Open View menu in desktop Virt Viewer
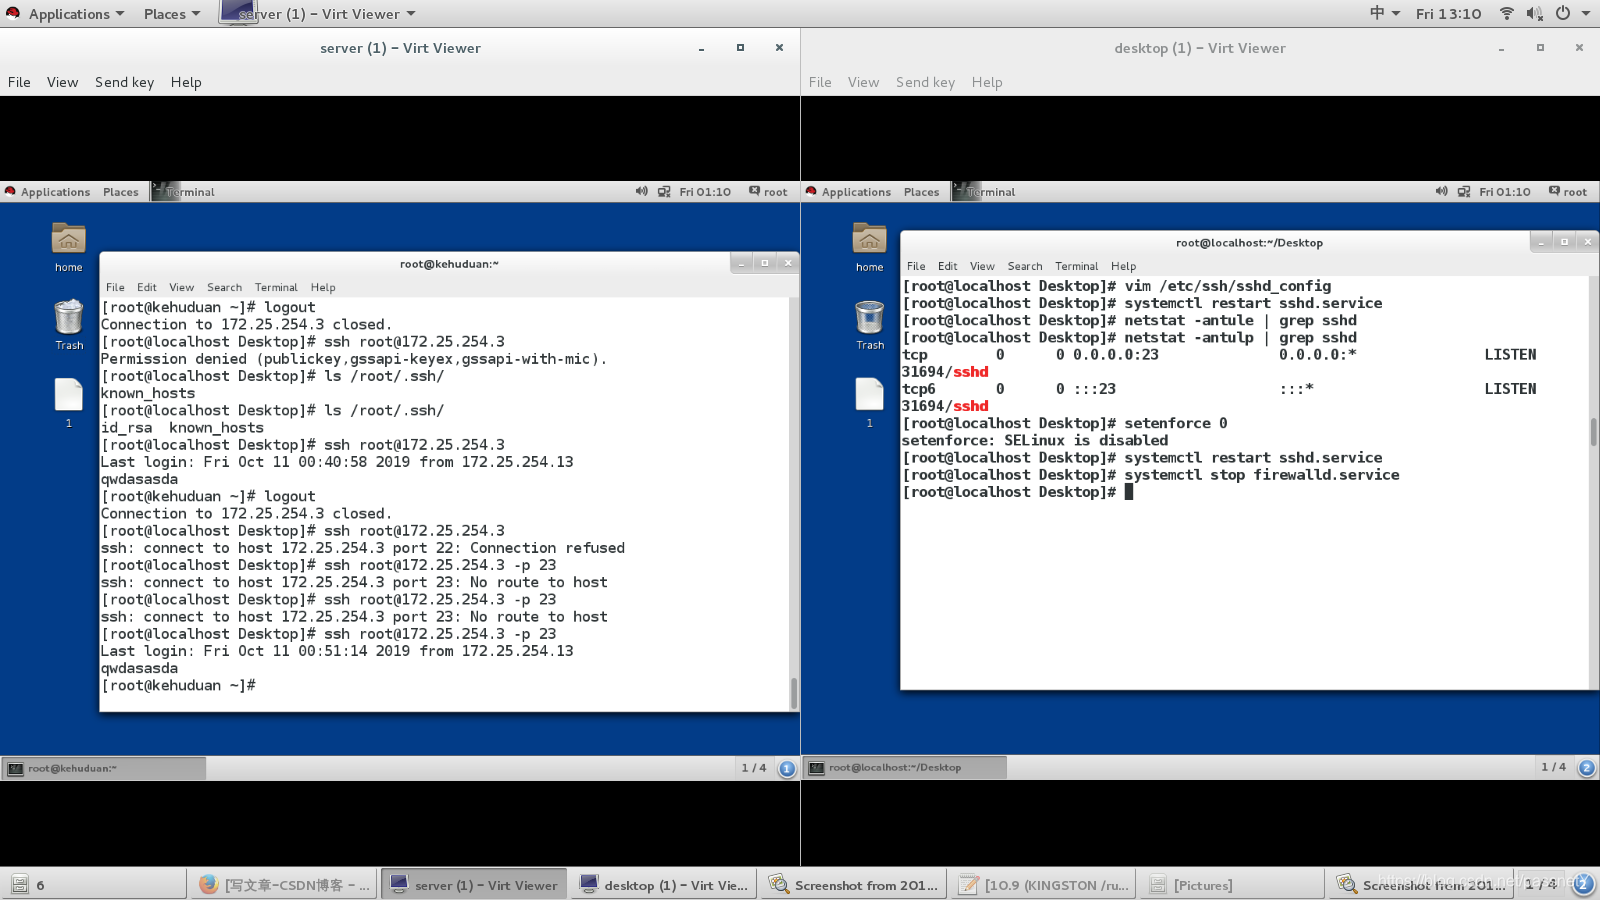1600x900 pixels. coord(863,82)
